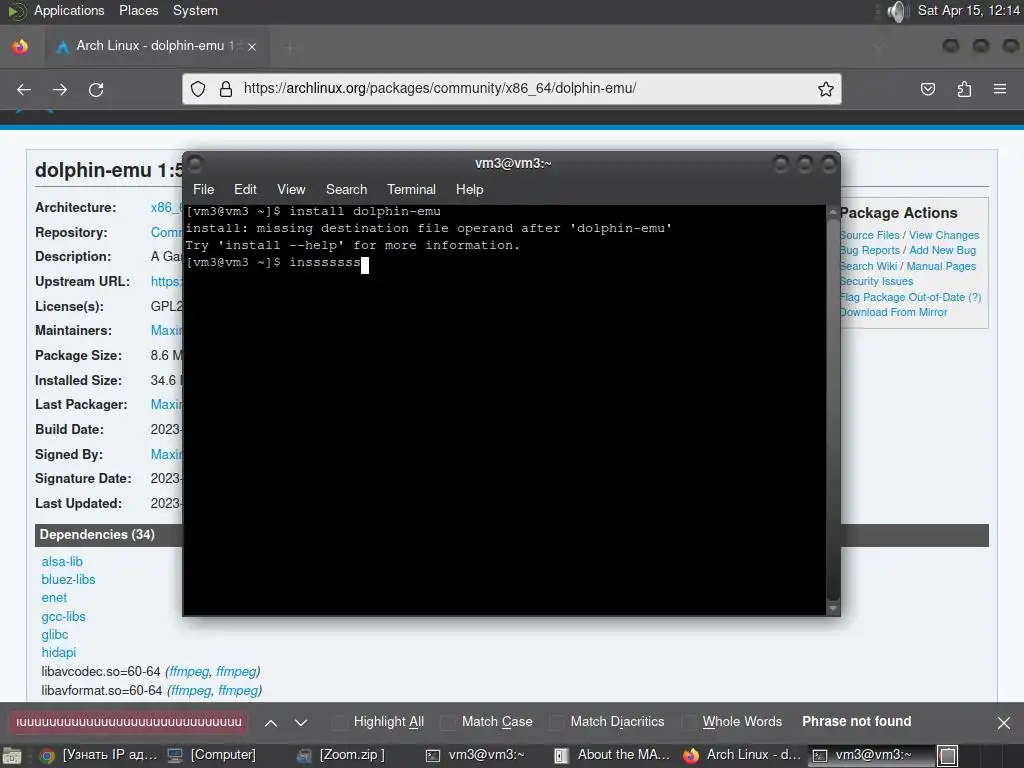Open the System menu

click(195, 10)
